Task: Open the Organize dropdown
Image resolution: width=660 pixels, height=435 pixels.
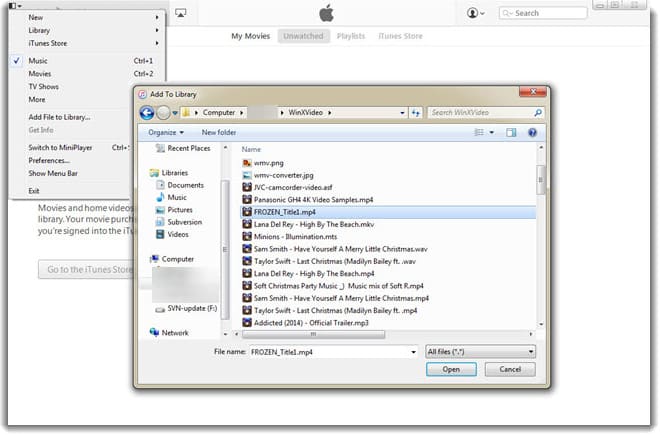Action: click(166, 133)
